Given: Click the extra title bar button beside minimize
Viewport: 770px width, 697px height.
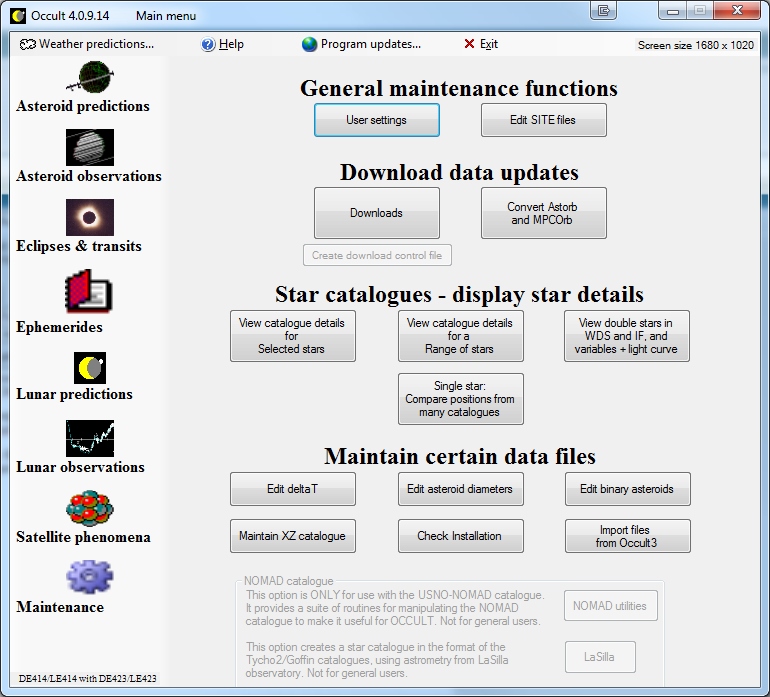Looking at the screenshot, I should coord(603,10).
